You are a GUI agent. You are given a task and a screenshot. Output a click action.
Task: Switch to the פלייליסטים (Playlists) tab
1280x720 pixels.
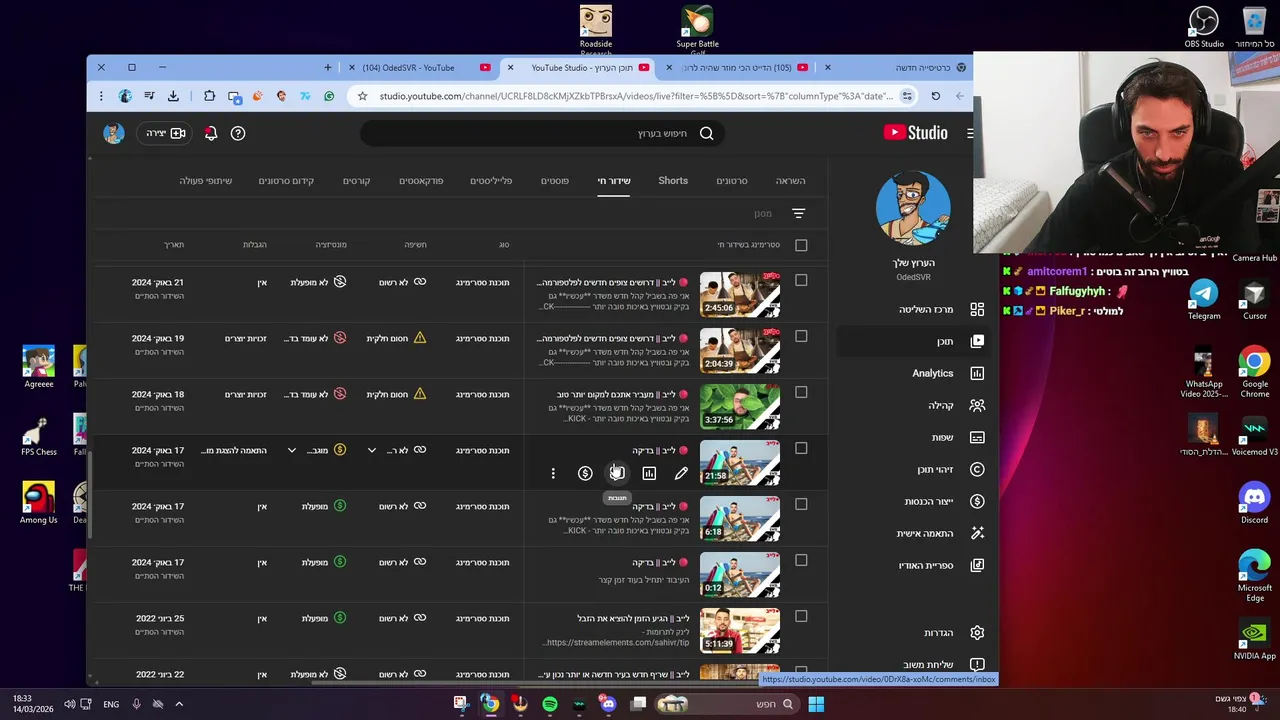point(491,181)
